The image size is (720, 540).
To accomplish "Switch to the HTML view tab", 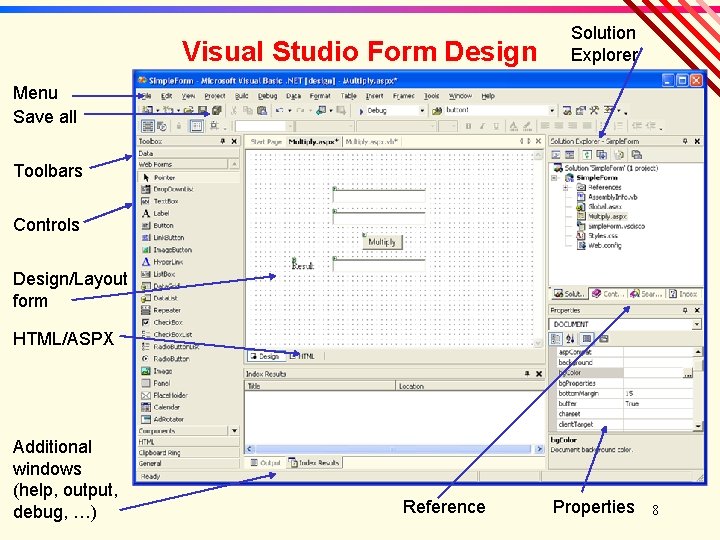I will coord(303,356).
